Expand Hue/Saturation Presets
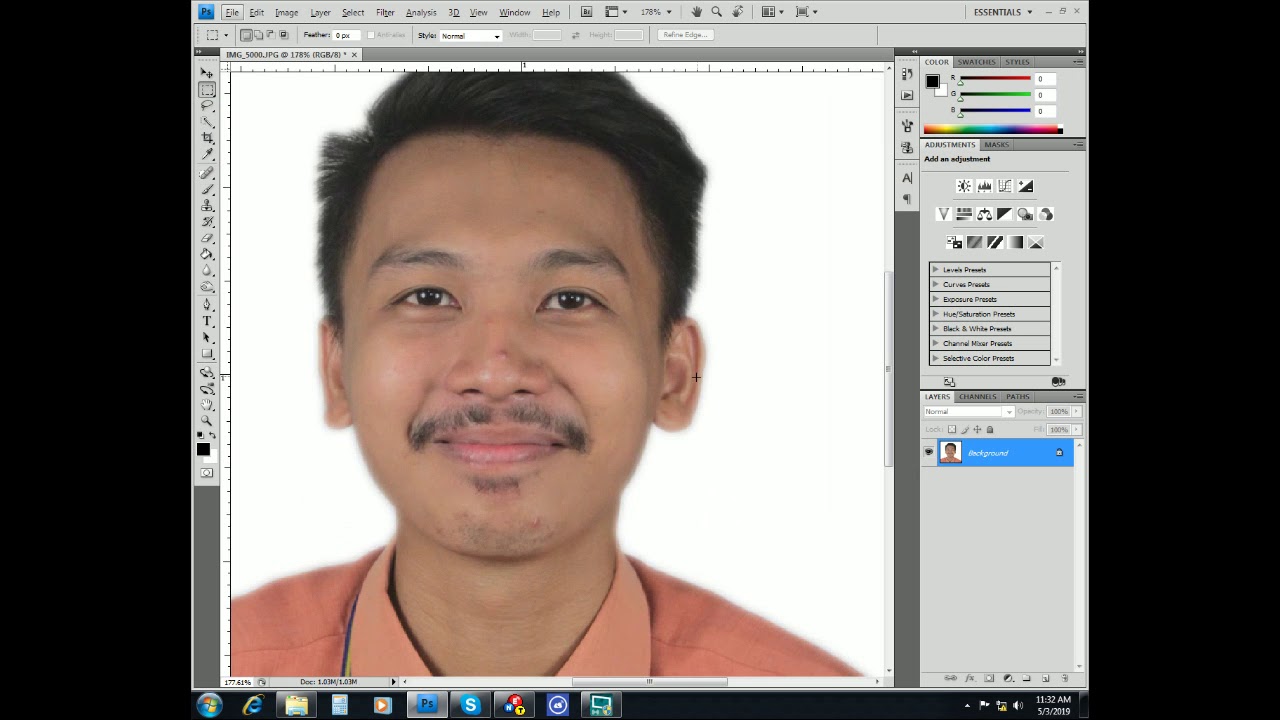1280x720 pixels. (x=936, y=314)
